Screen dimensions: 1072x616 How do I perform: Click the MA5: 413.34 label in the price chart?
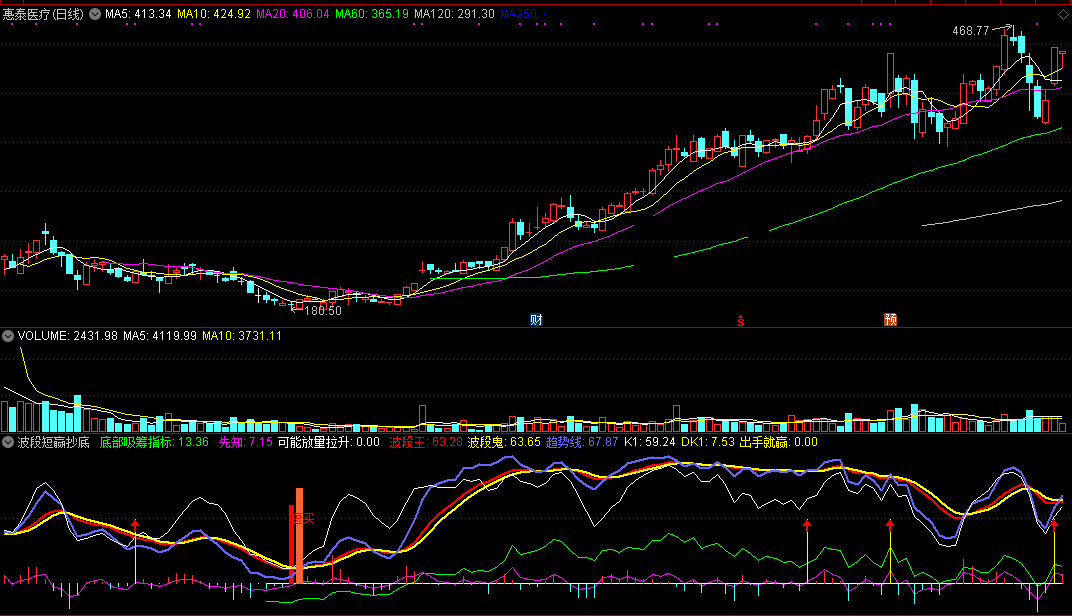tap(138, 14)
